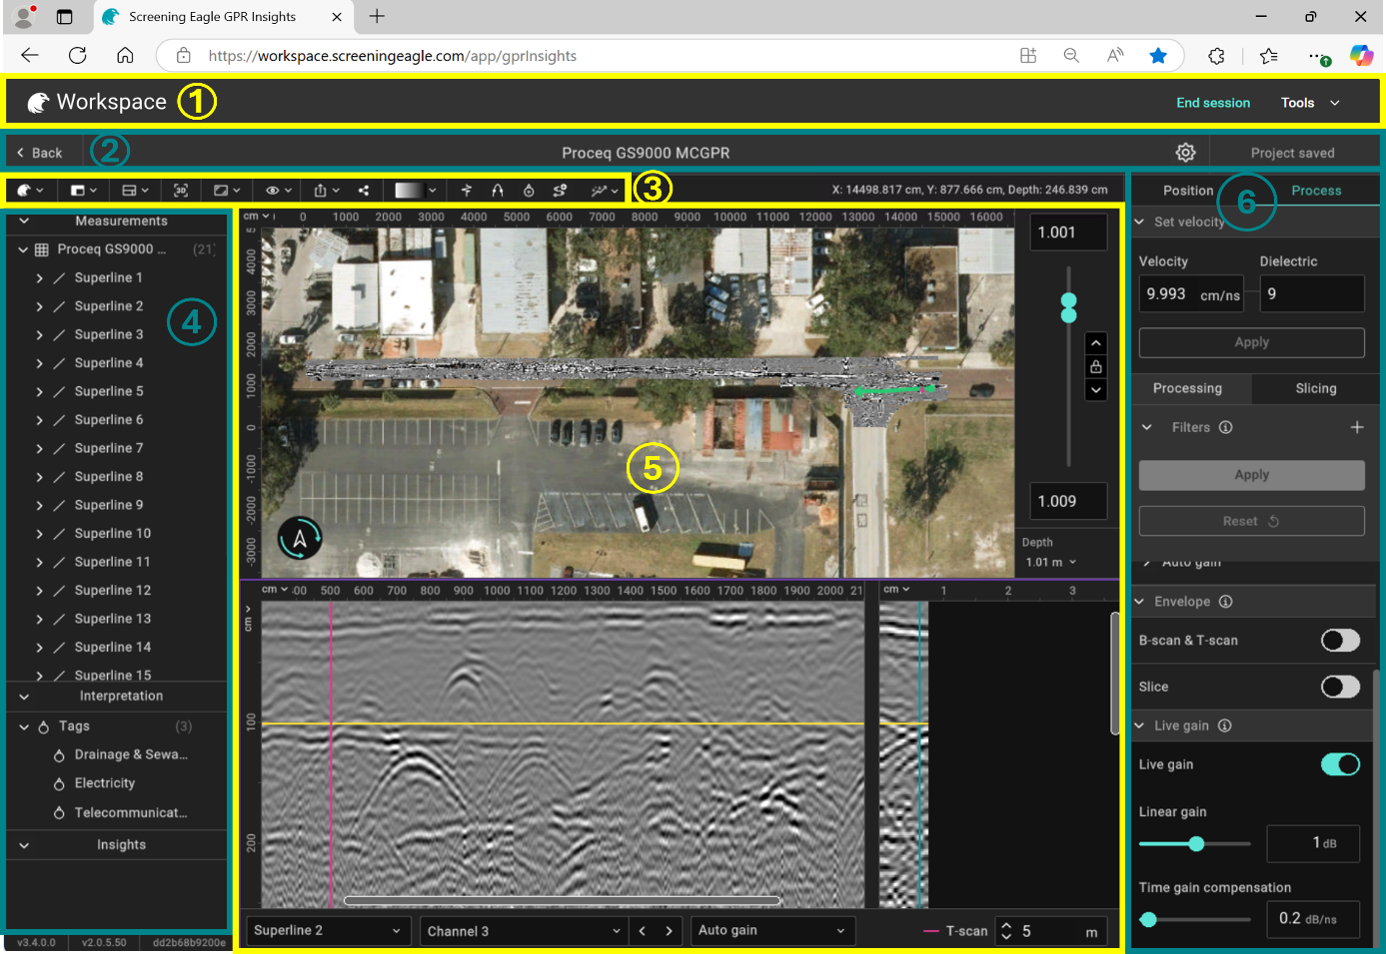Switch to the Position tab
This screenshot has width=1386, height=954.
(1188, 190)
